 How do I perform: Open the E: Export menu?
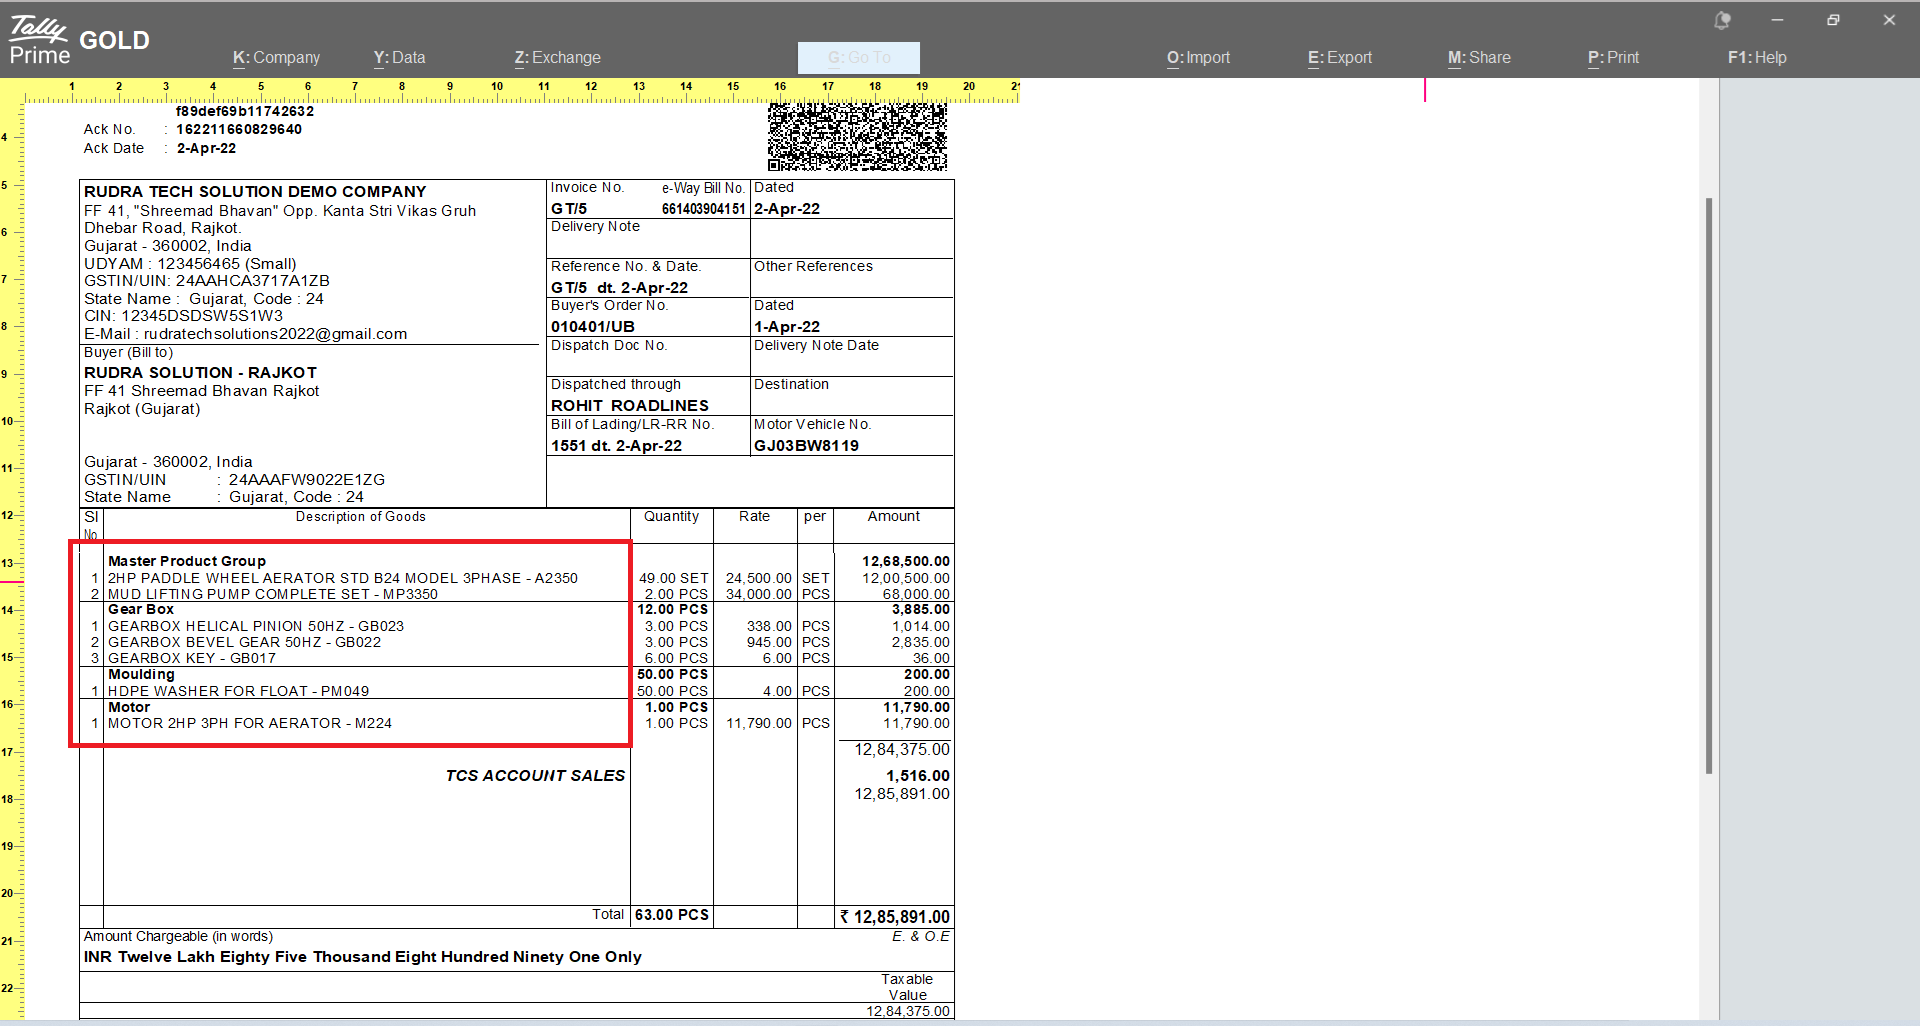click(1340, 58)
